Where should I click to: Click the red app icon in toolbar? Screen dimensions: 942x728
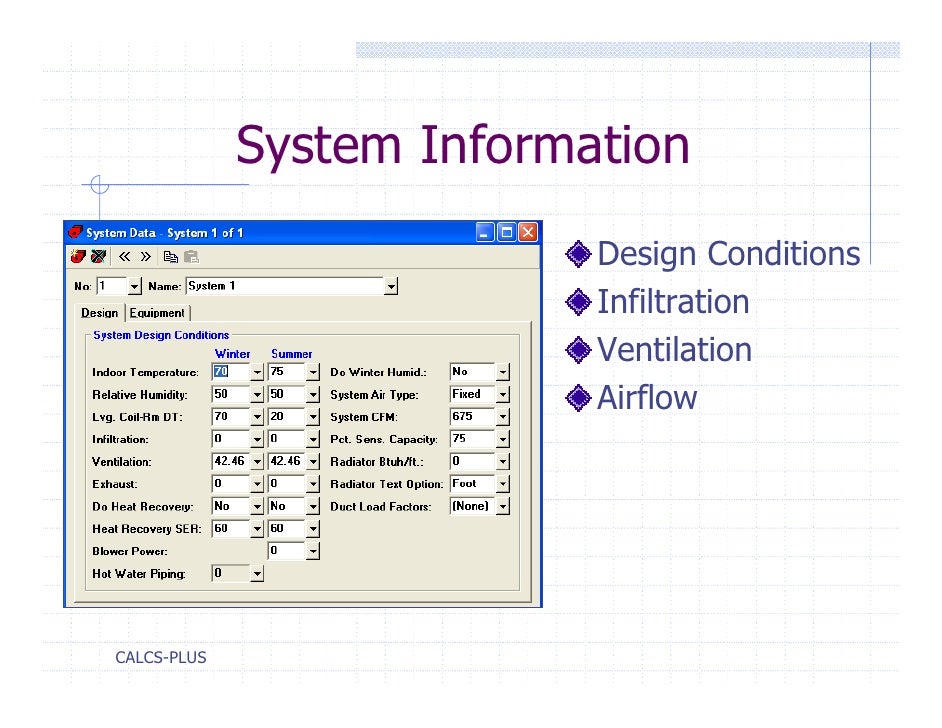(x=78, y=257)
